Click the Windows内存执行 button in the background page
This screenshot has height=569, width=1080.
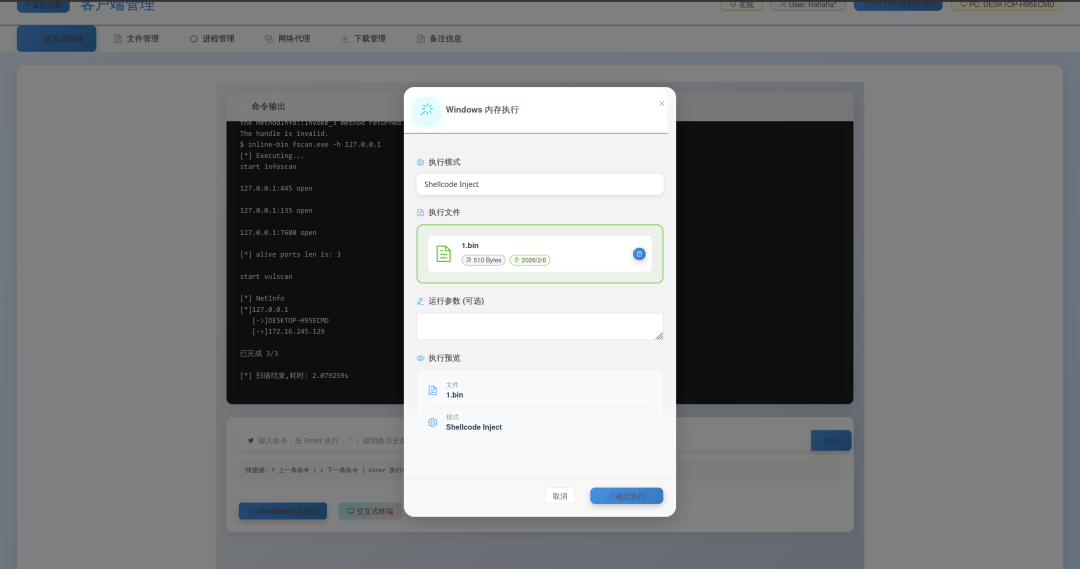coord(283,511)
